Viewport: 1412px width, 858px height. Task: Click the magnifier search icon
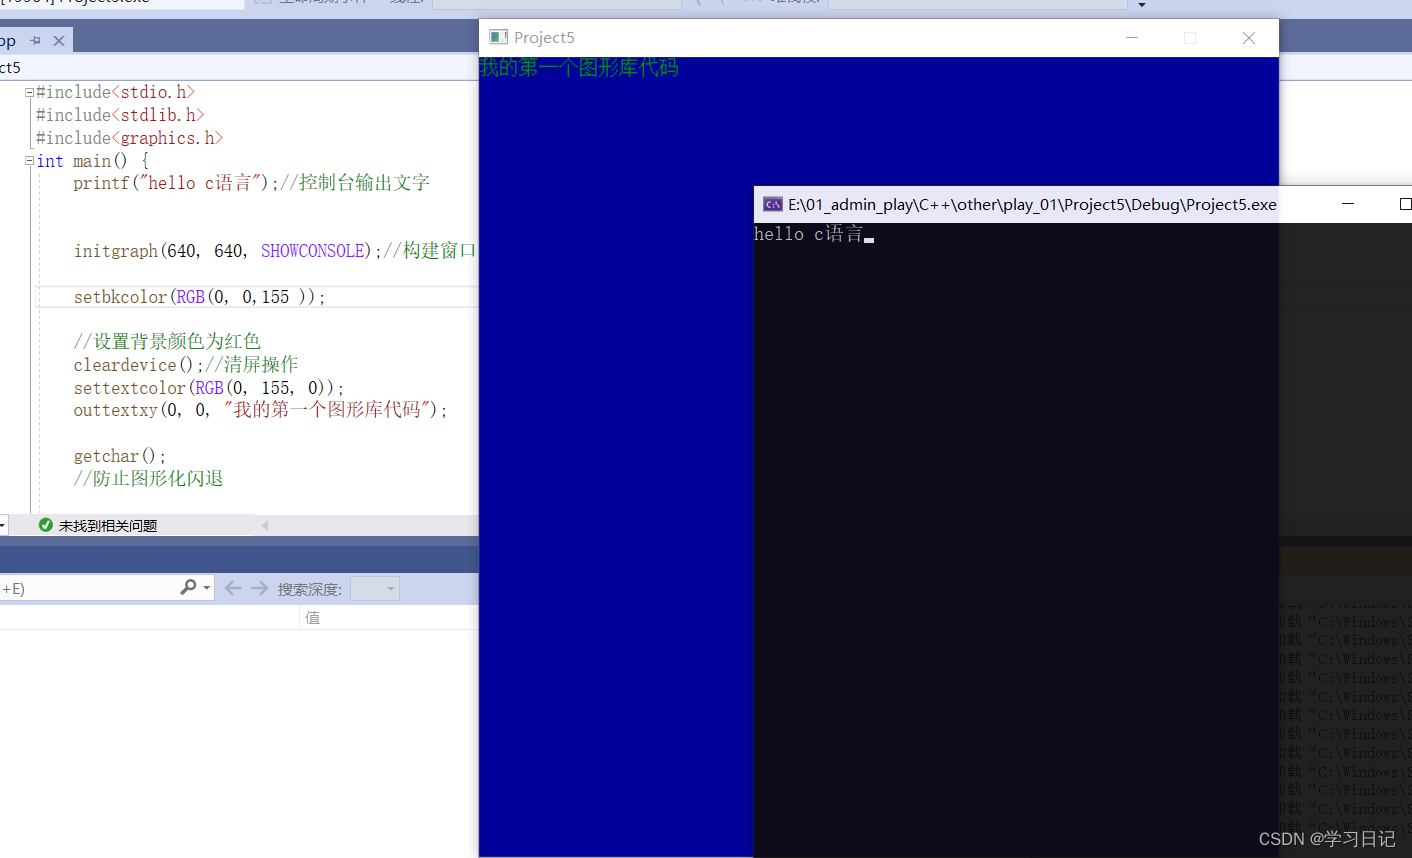(188, 587)
